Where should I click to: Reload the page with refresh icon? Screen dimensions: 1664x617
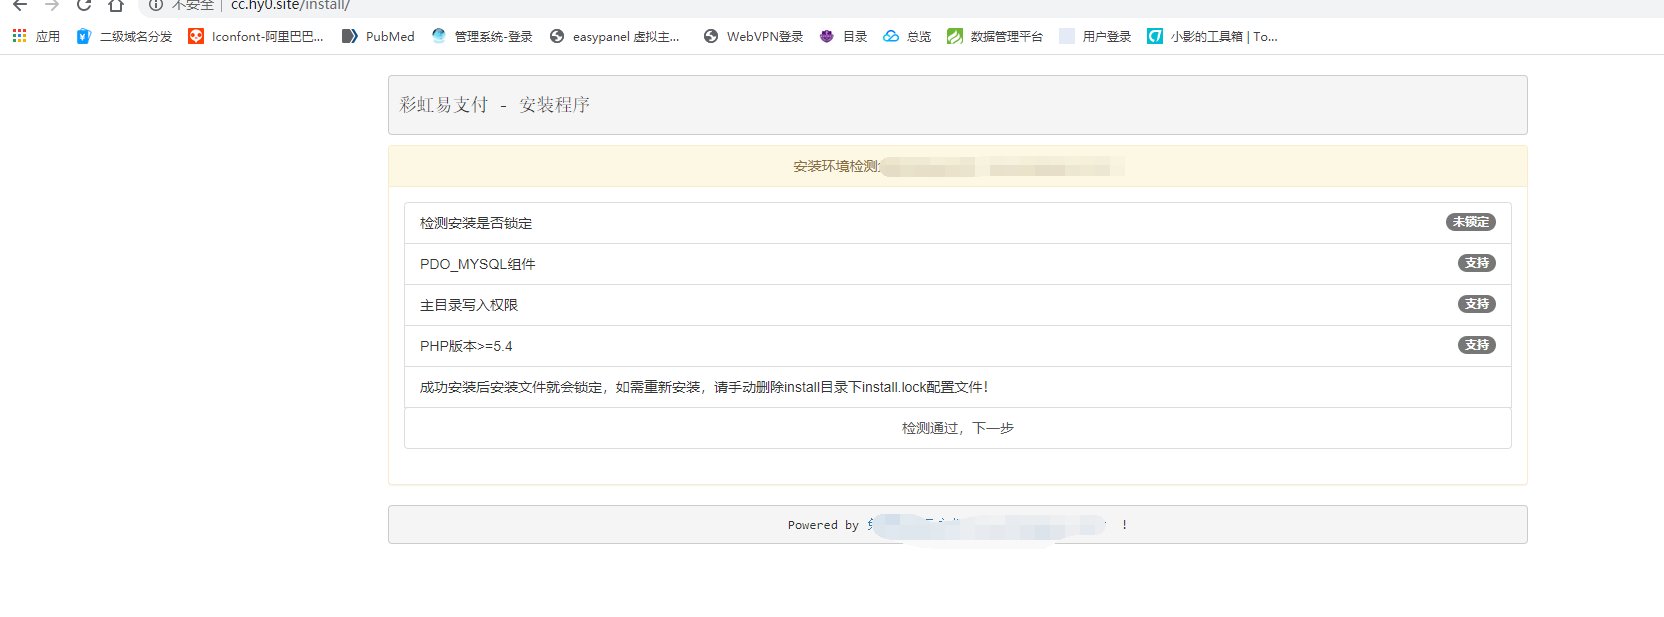pyautogui.click(x=84, y=5)
